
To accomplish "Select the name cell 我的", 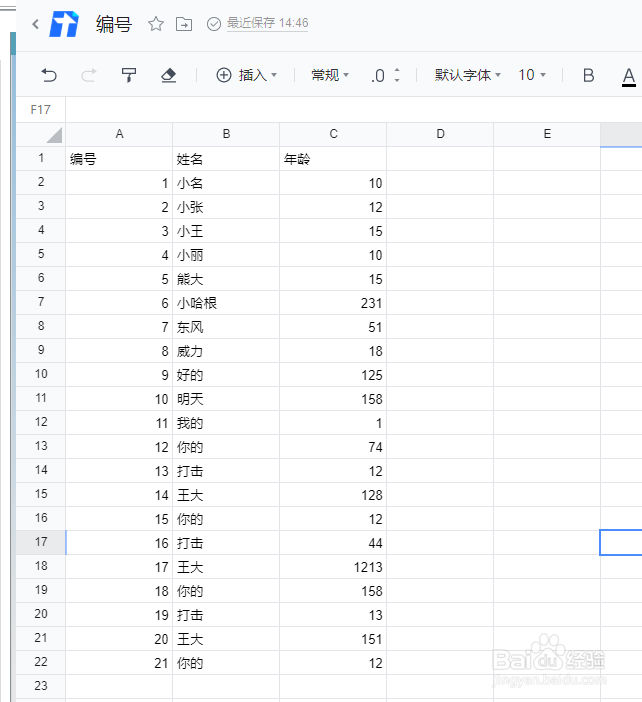I will pos(226,423).
